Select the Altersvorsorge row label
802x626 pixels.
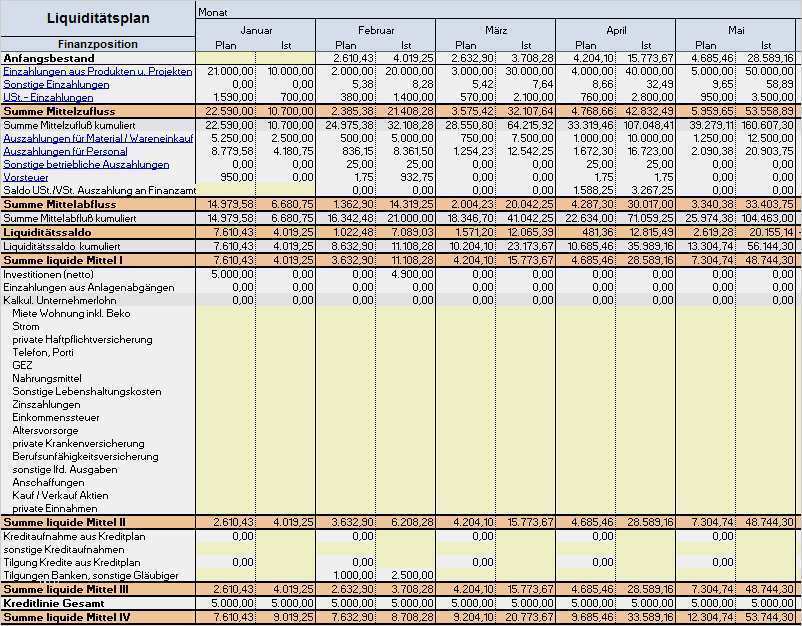pos(45,431)
